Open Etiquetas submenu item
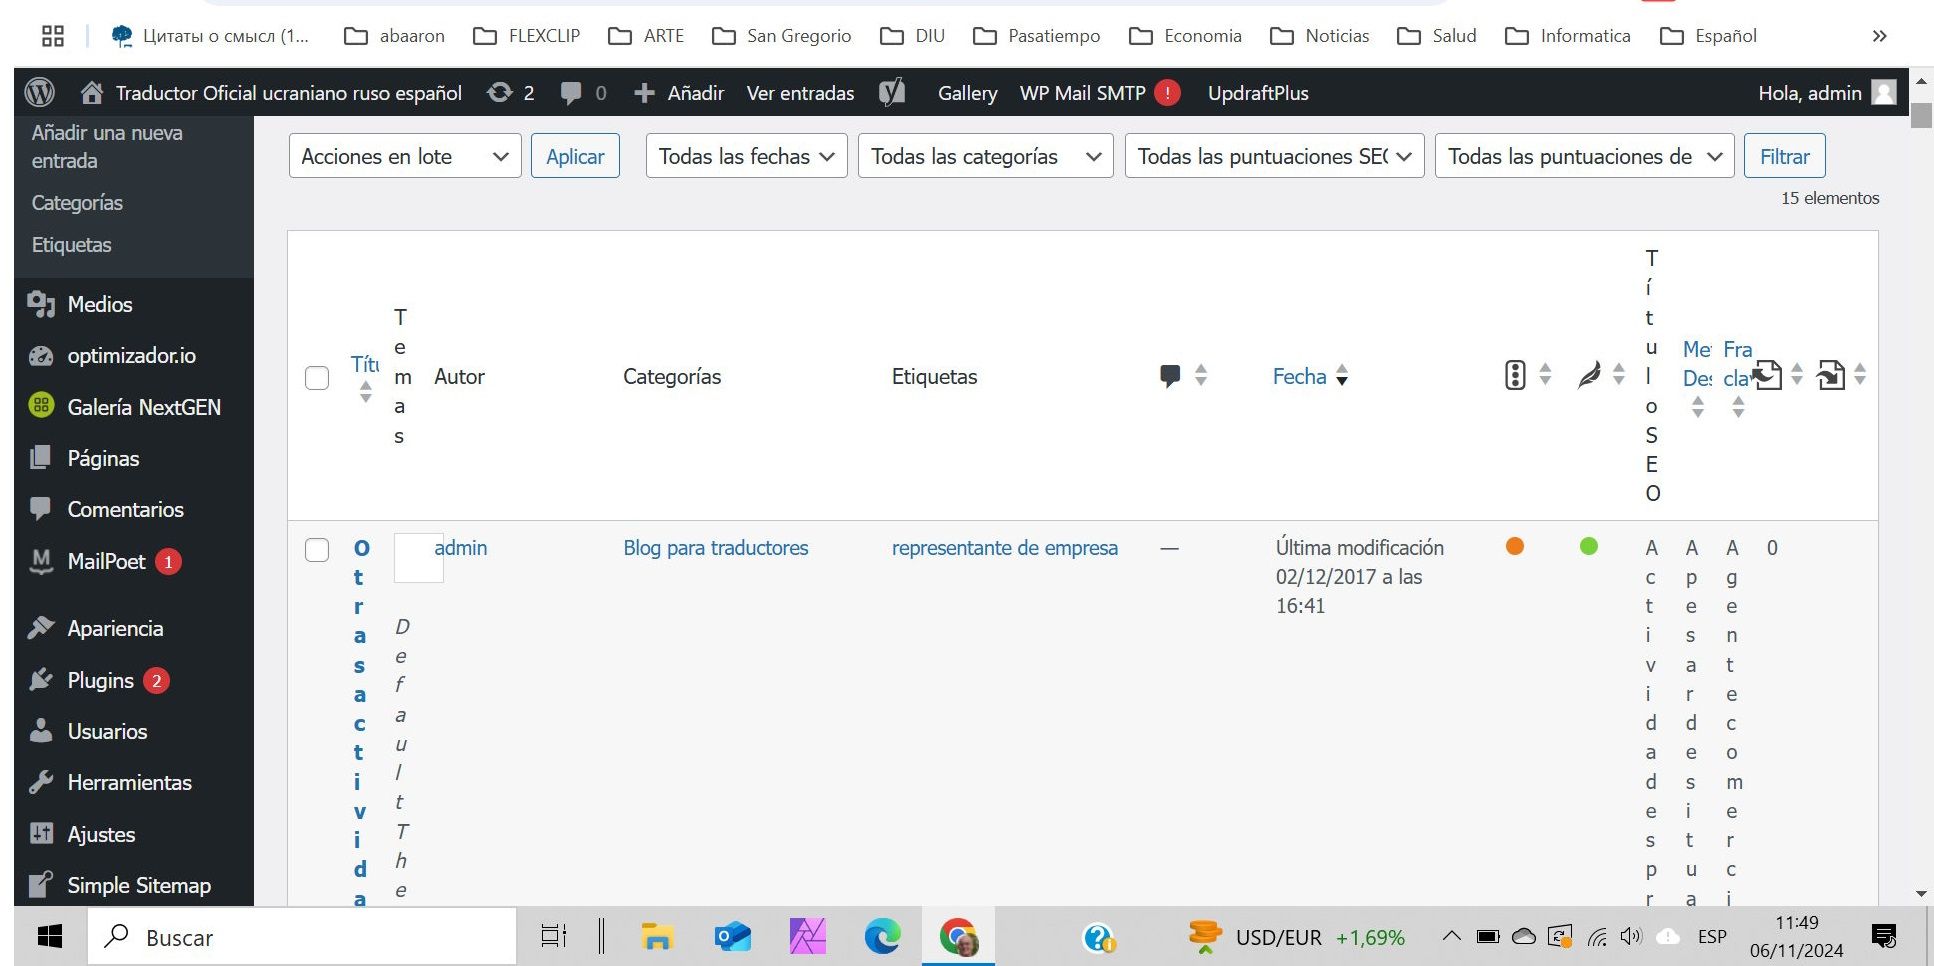Viewport: 1934px width, 966px height. pos(71,245)
